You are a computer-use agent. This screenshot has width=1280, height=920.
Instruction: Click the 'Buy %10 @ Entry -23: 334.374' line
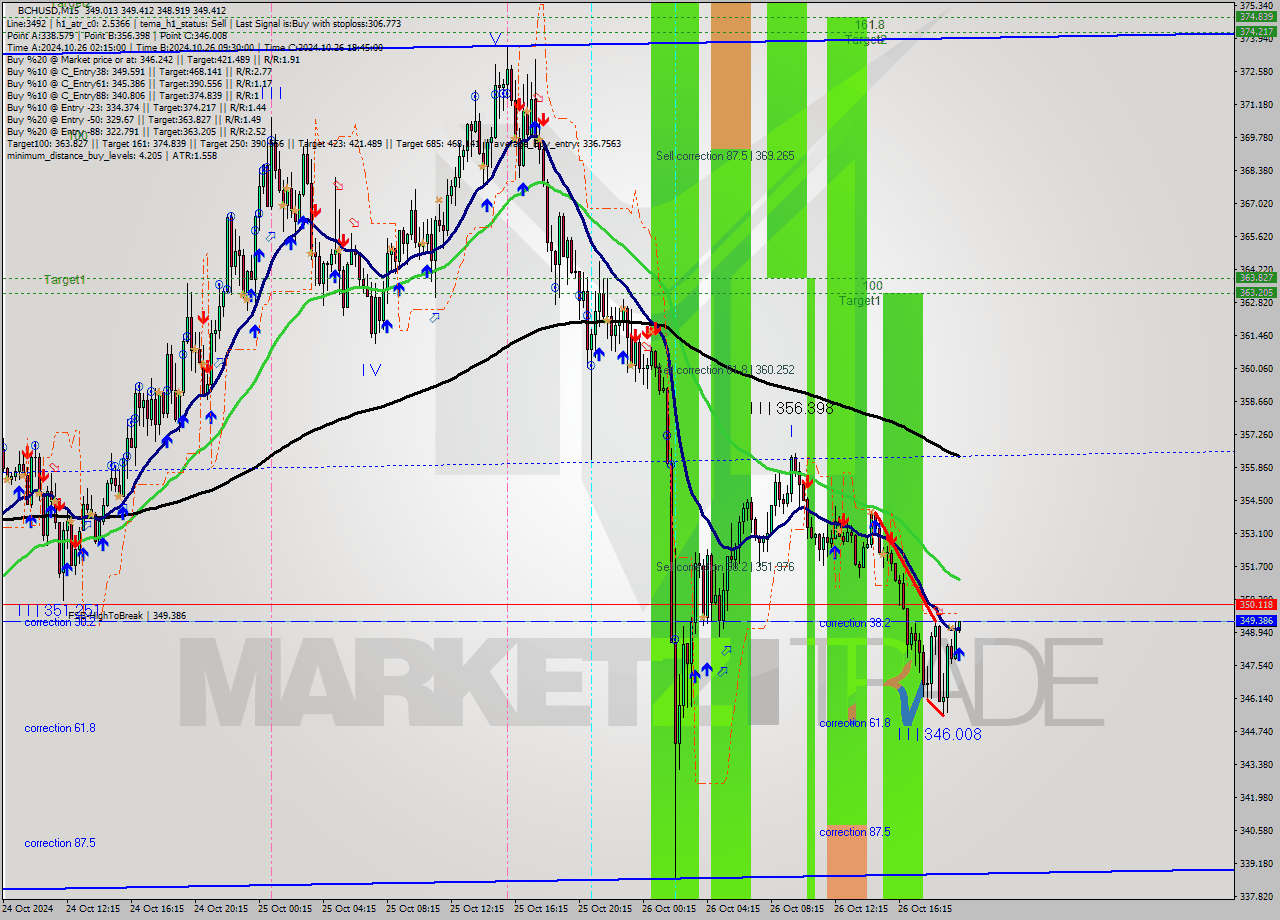pos(136,107)
